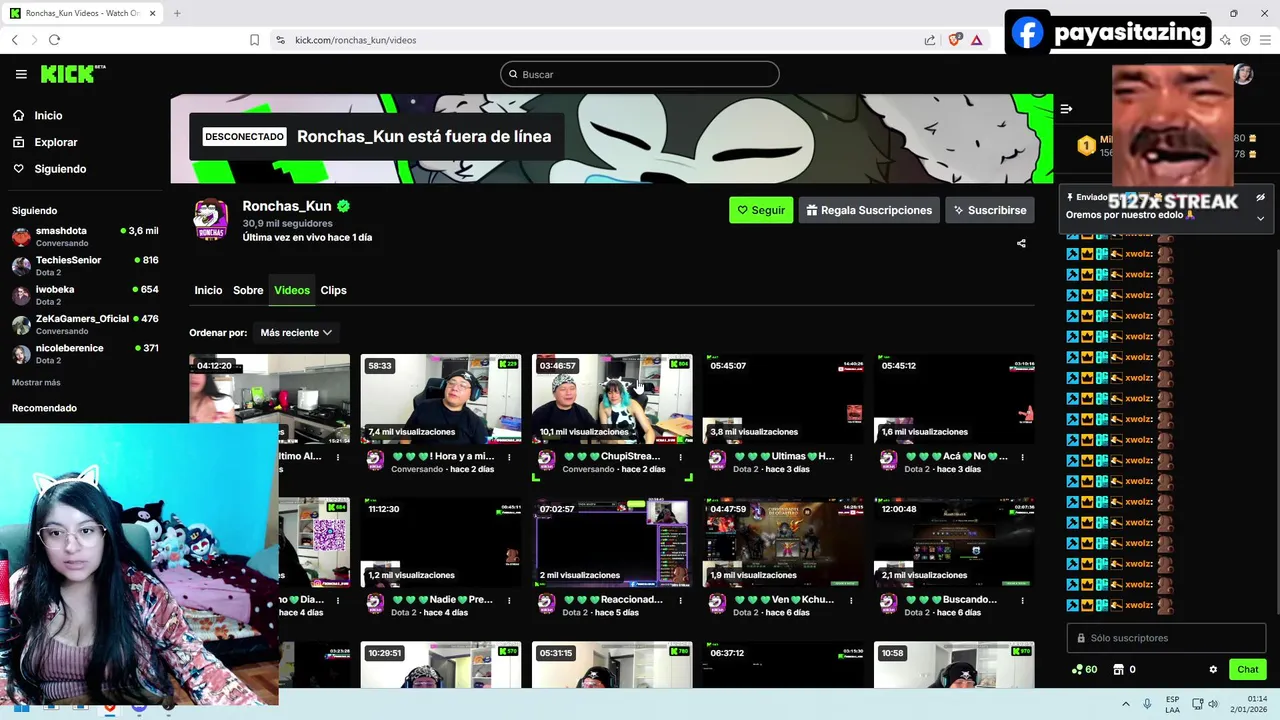The width and height of the screenshot is (1280, 720).
Task: Expand the pinned message chevron
Action: point(1260,218)
